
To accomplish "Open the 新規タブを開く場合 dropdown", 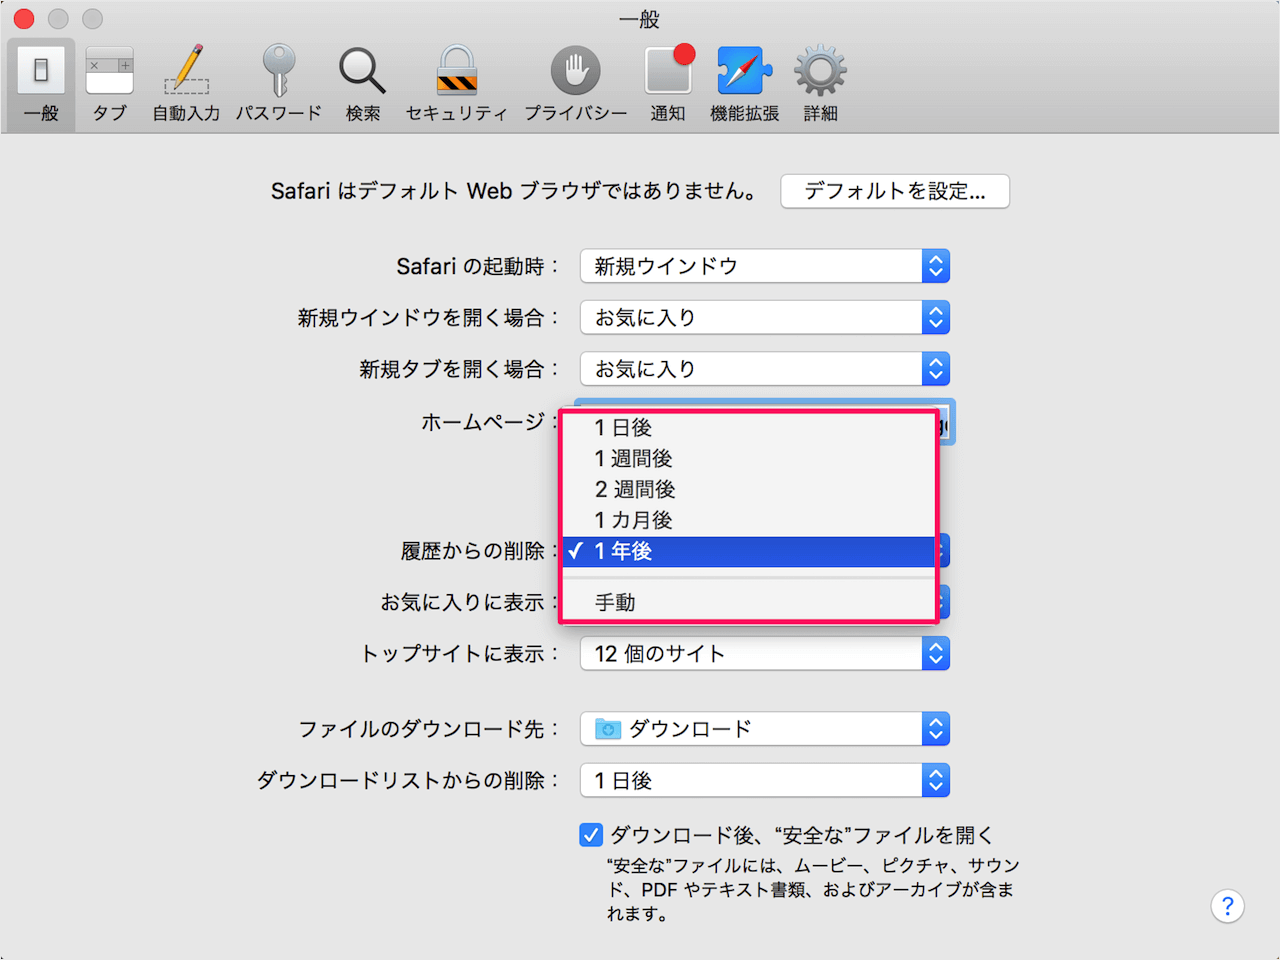I will (x=765, y=369).
